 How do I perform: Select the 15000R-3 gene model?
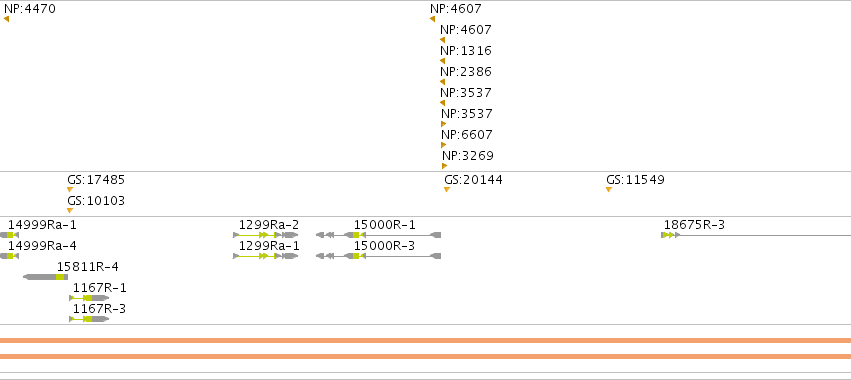coord(378,256)
